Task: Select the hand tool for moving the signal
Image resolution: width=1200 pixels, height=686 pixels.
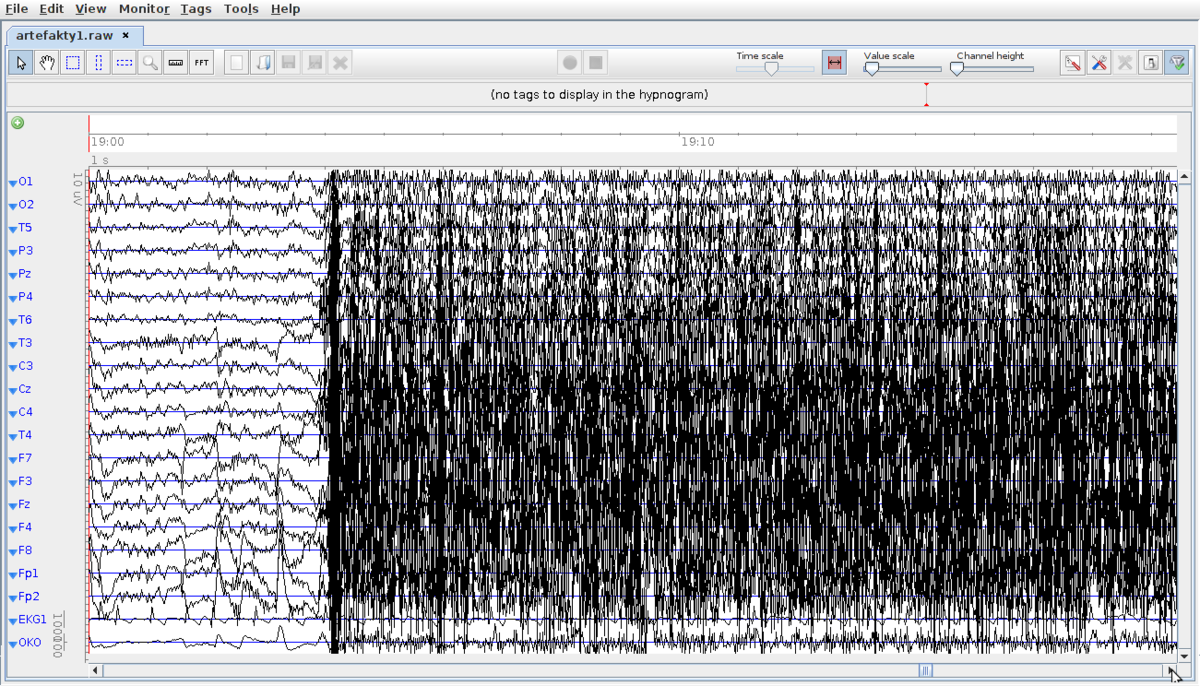Action: tap(46, 62)
